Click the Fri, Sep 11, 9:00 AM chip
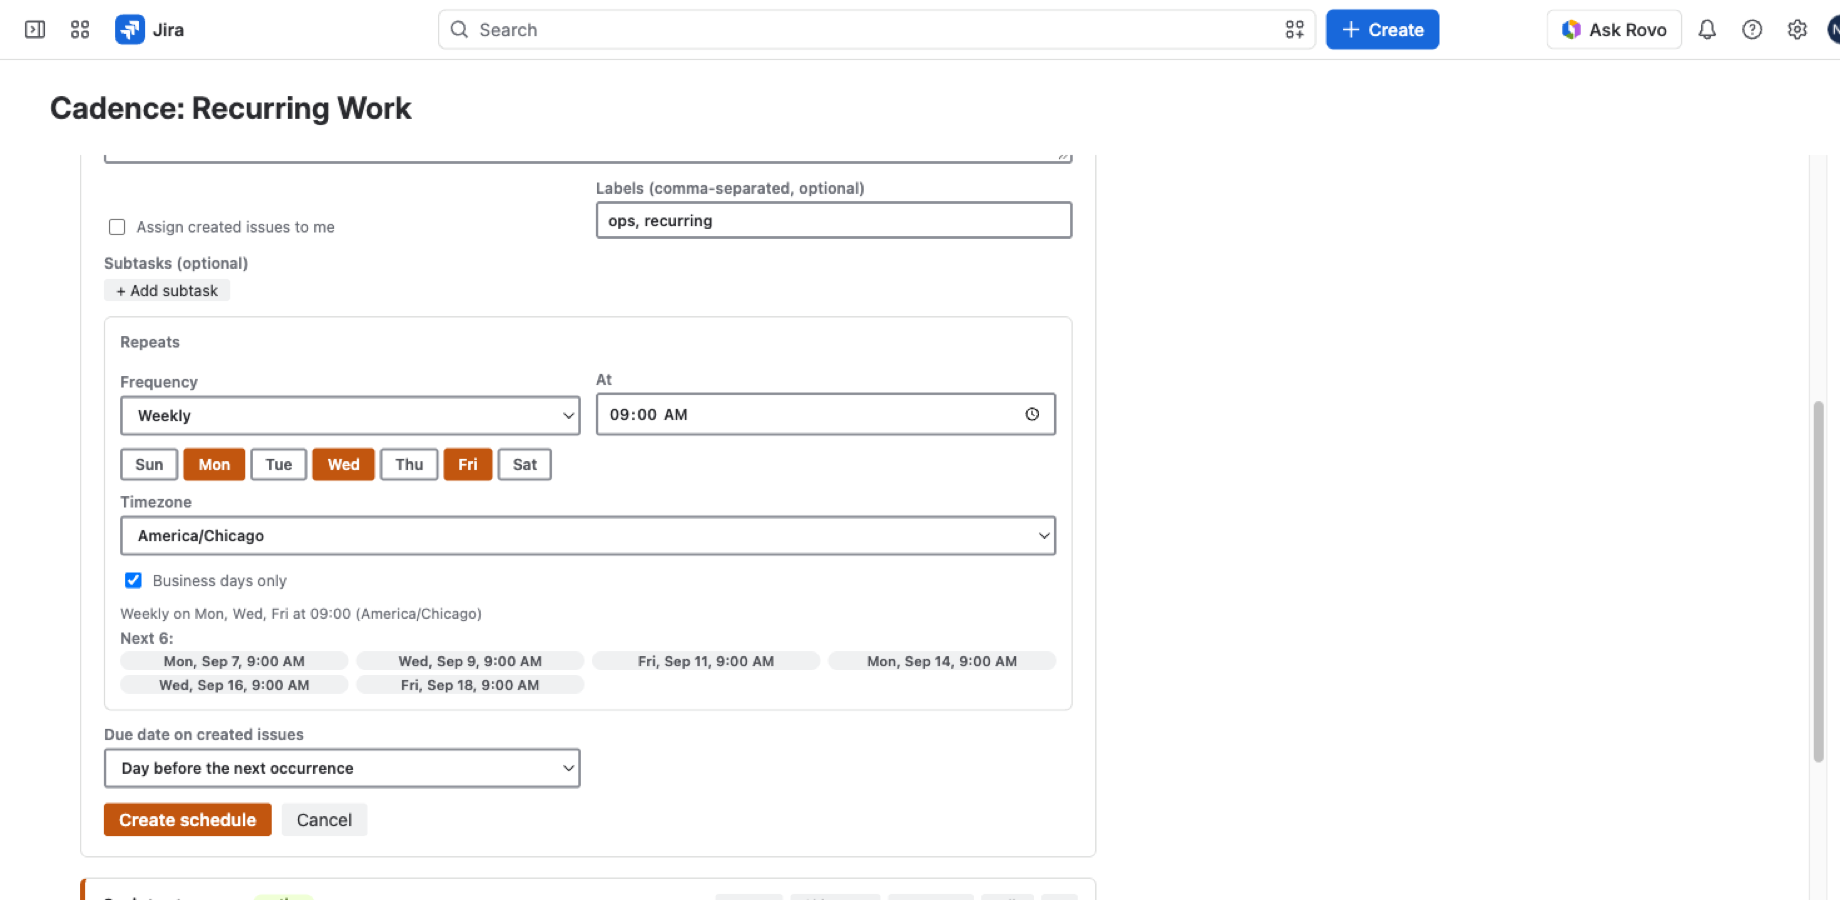 [706, 661]
